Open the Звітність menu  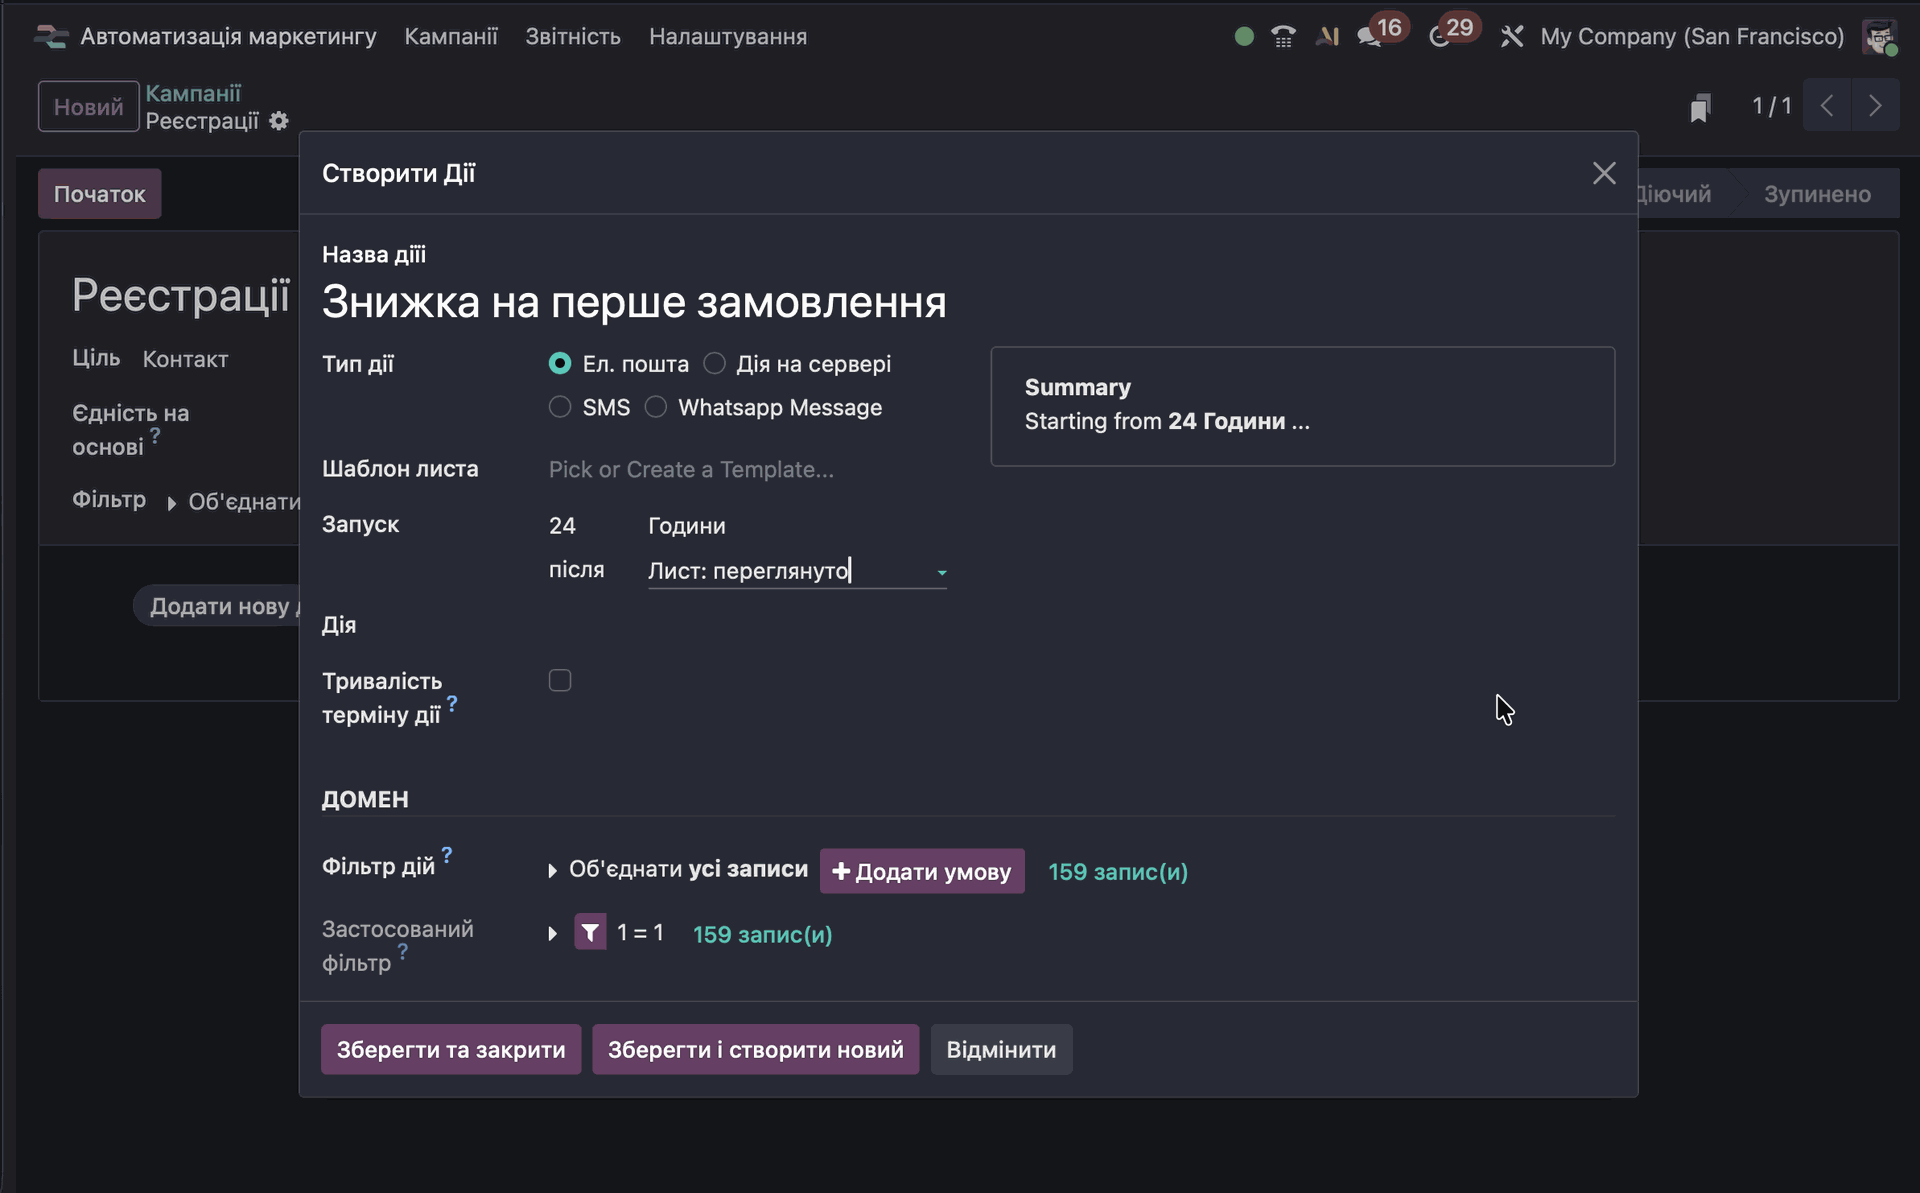pos(573,37)
